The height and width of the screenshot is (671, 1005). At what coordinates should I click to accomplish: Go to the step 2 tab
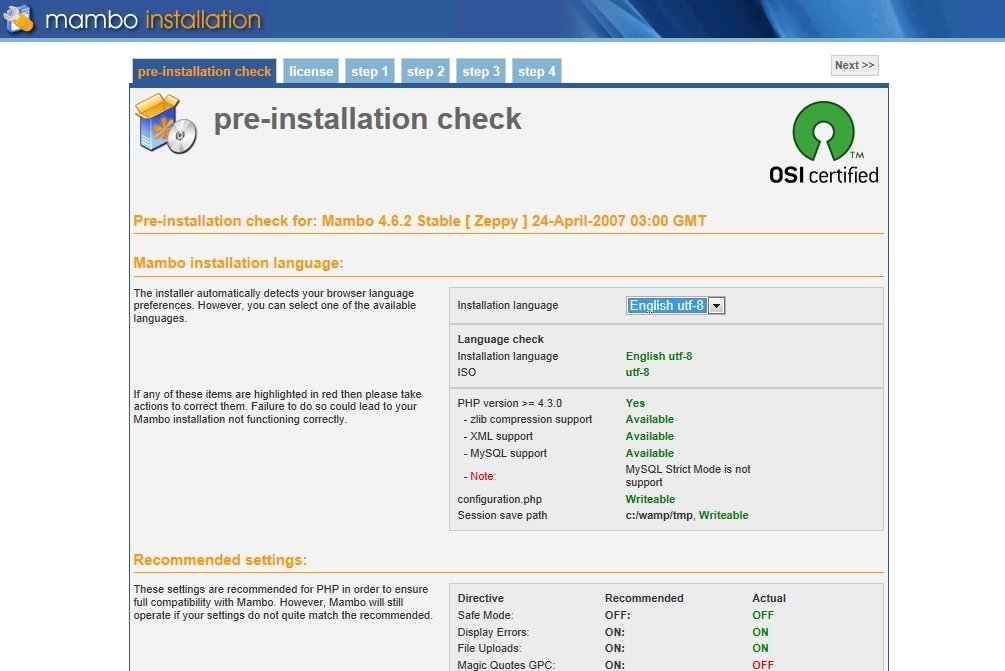(x=425, y=71)
